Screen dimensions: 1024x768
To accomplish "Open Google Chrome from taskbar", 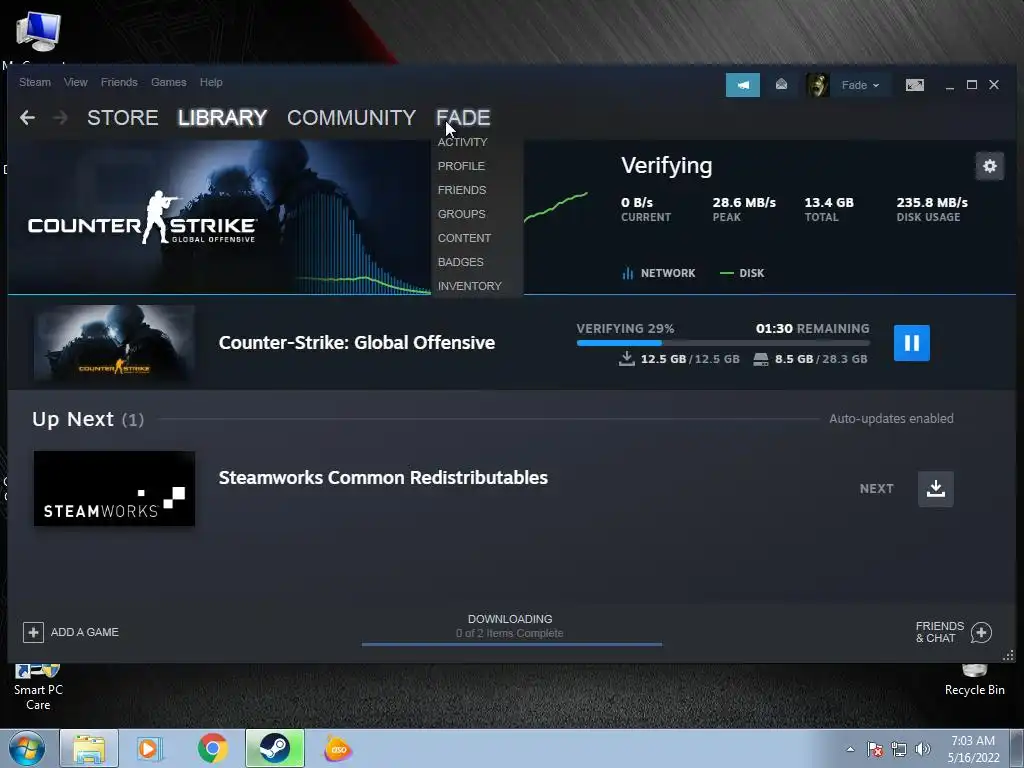I will point(212,748).
